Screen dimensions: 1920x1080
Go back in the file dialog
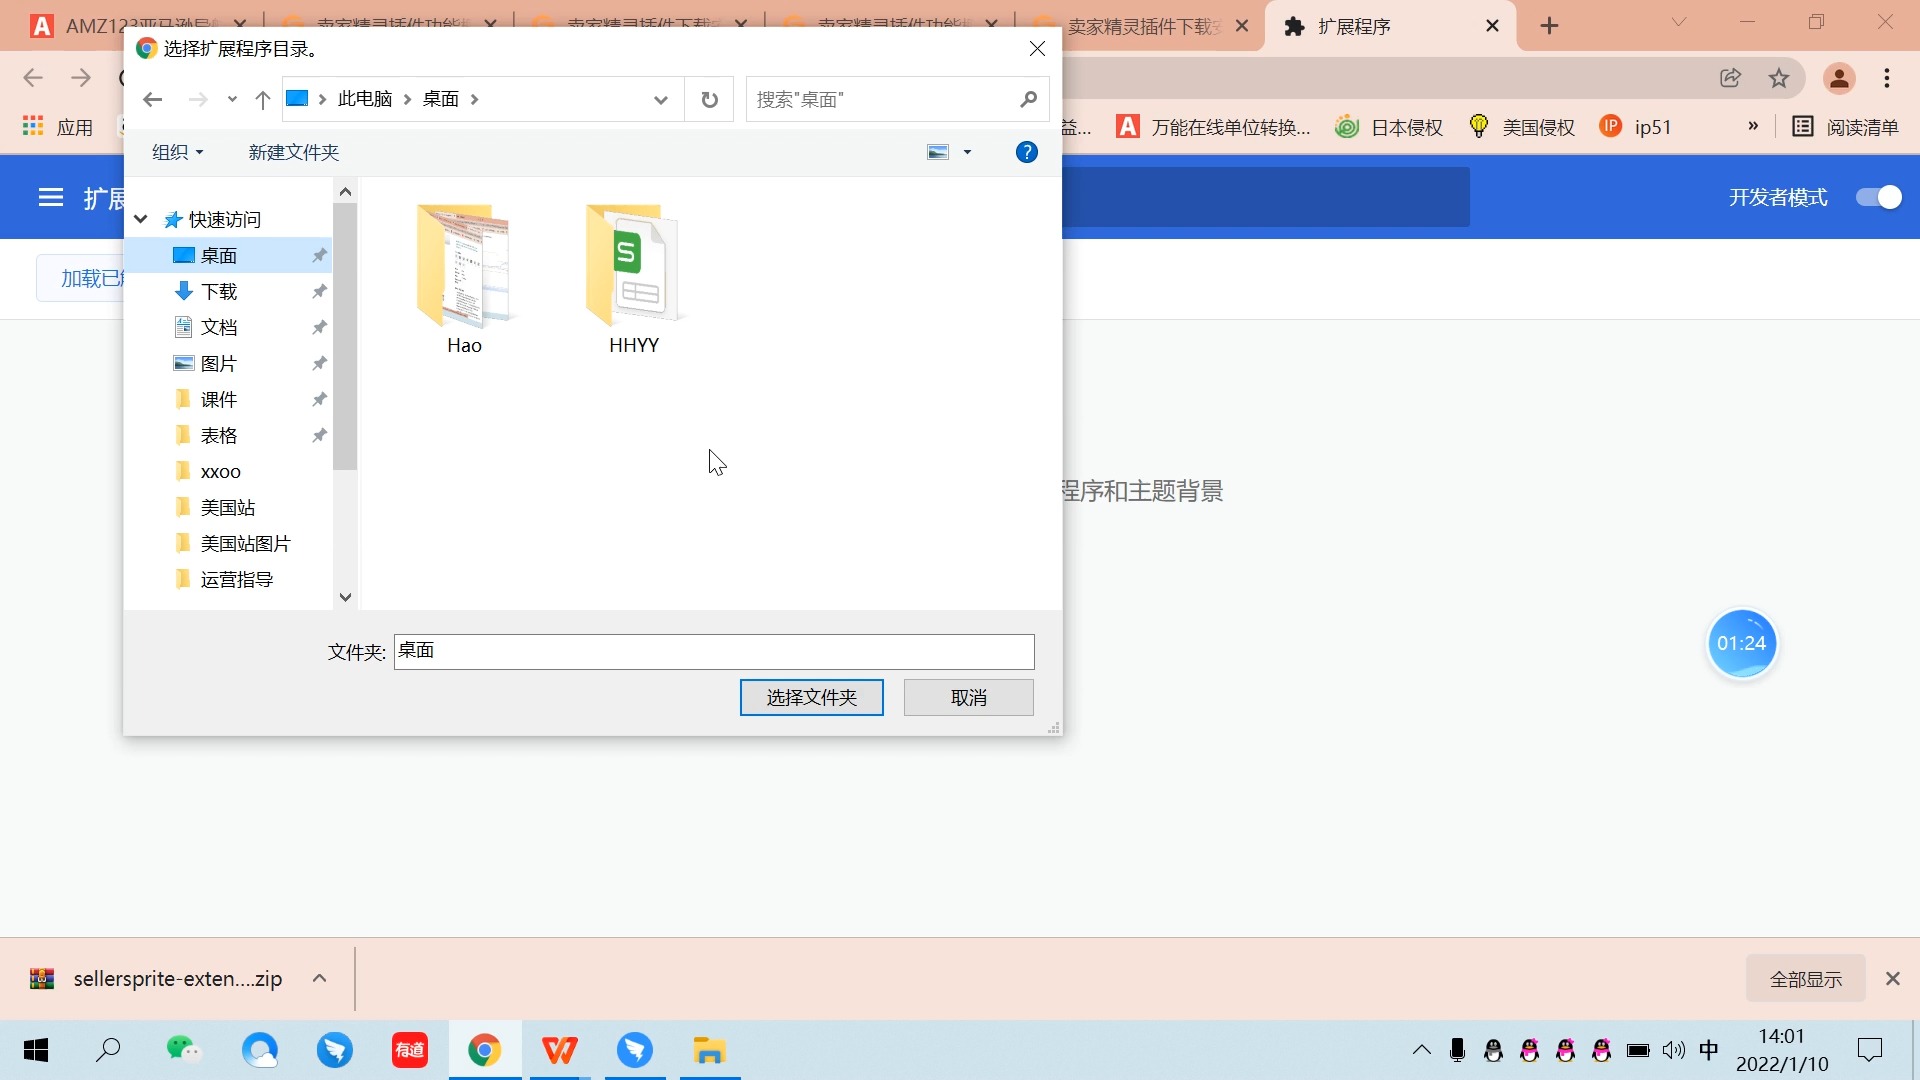coord(152,99)
